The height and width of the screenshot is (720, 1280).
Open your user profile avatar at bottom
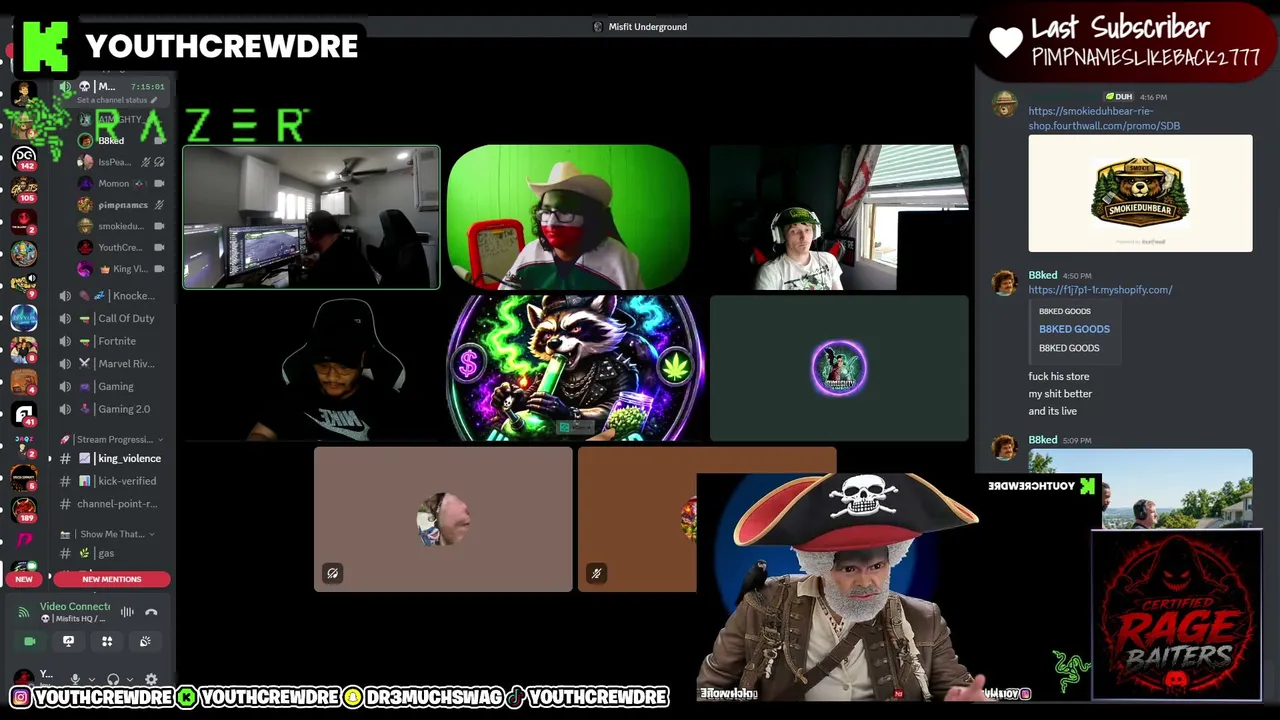tap(24, 679)
